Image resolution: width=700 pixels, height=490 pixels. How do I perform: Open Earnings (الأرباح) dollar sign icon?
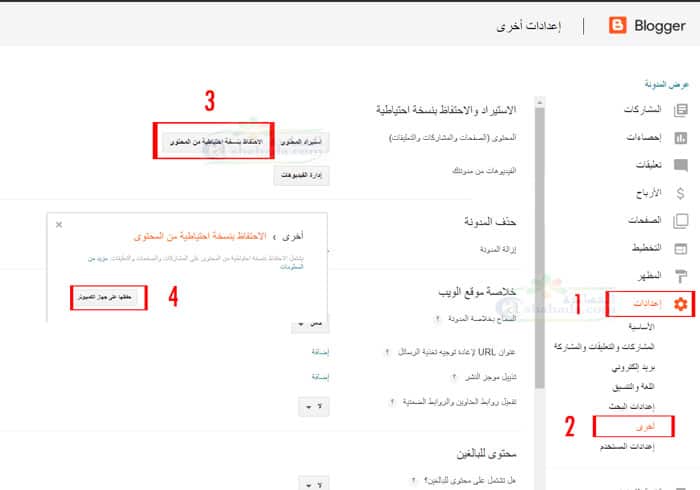(681, 193)
